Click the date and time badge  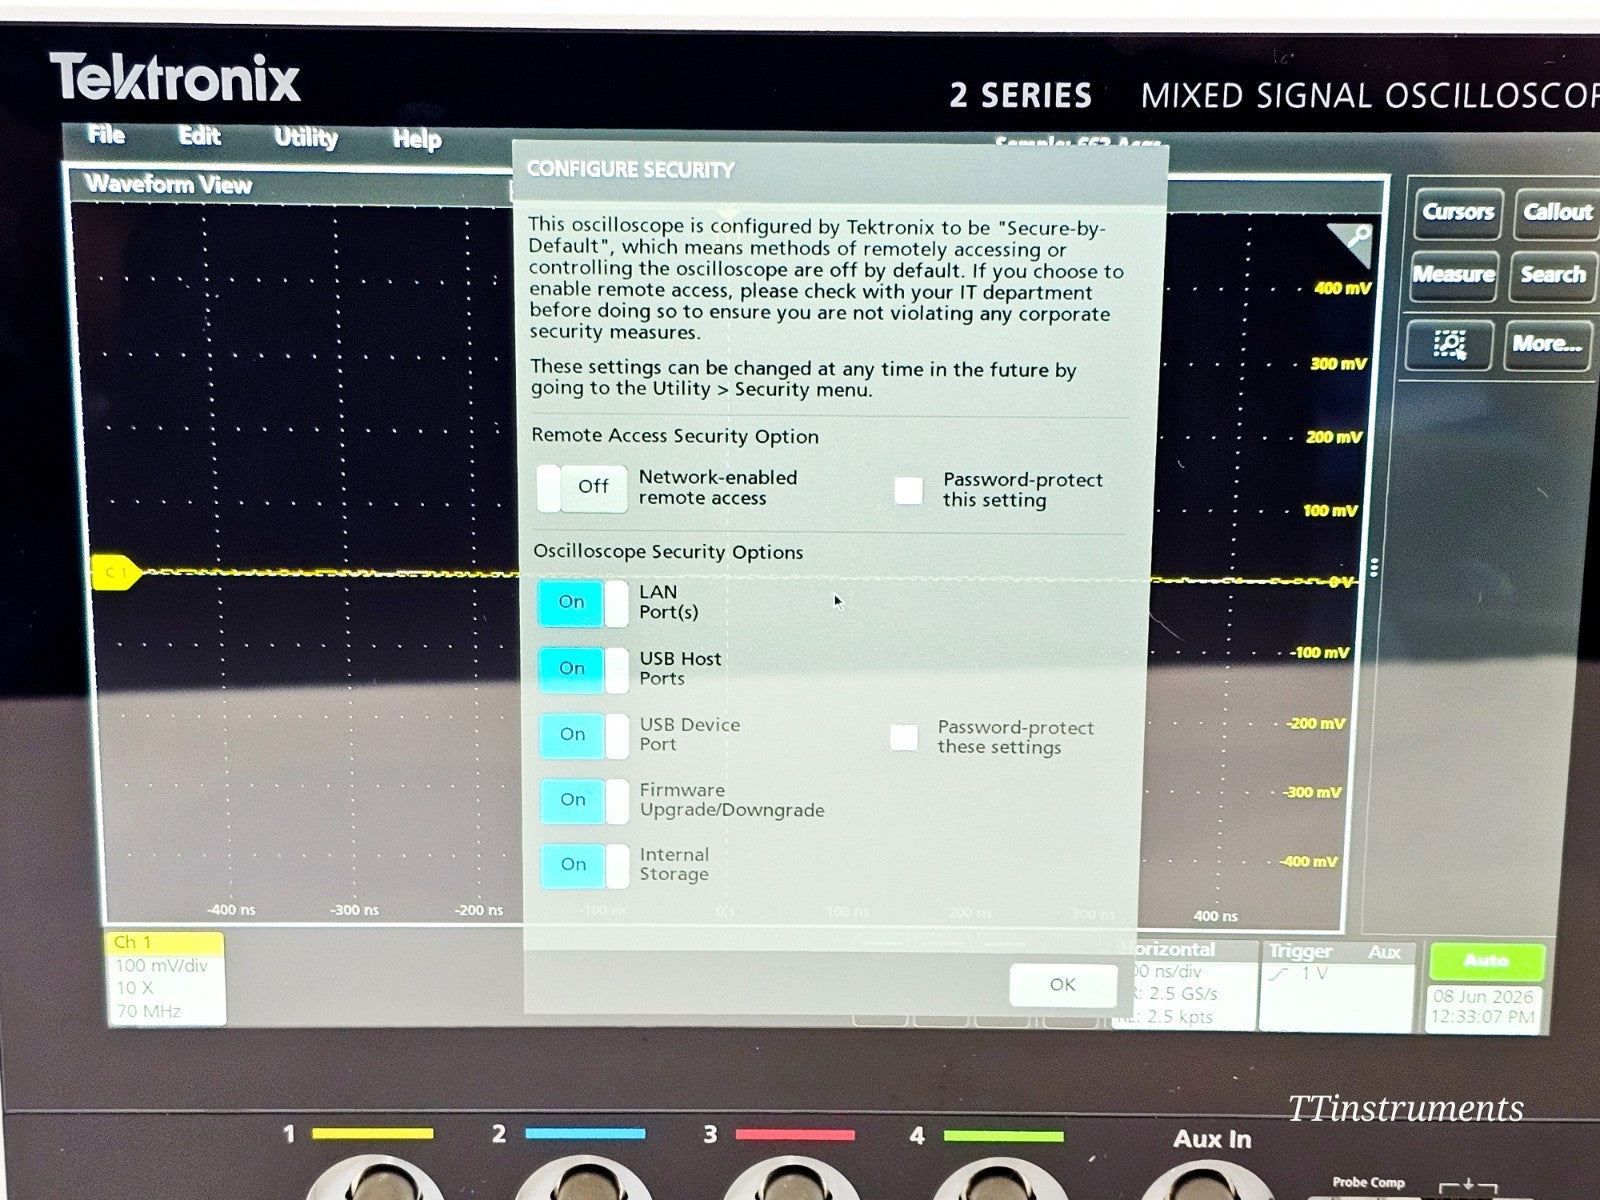tap(1484, 1007)
